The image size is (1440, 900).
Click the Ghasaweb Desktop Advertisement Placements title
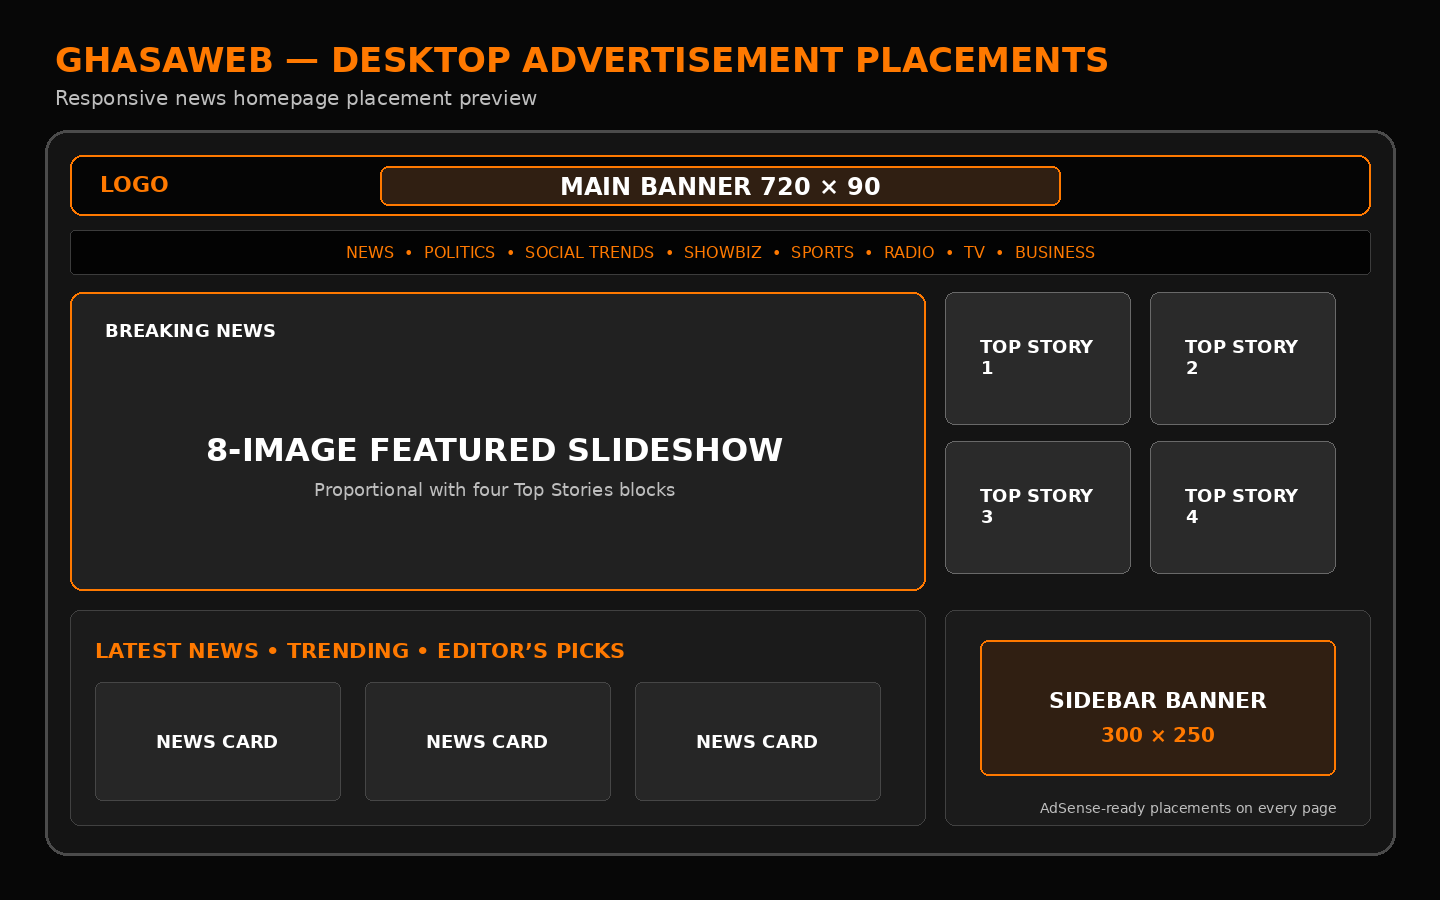point(582,60)
